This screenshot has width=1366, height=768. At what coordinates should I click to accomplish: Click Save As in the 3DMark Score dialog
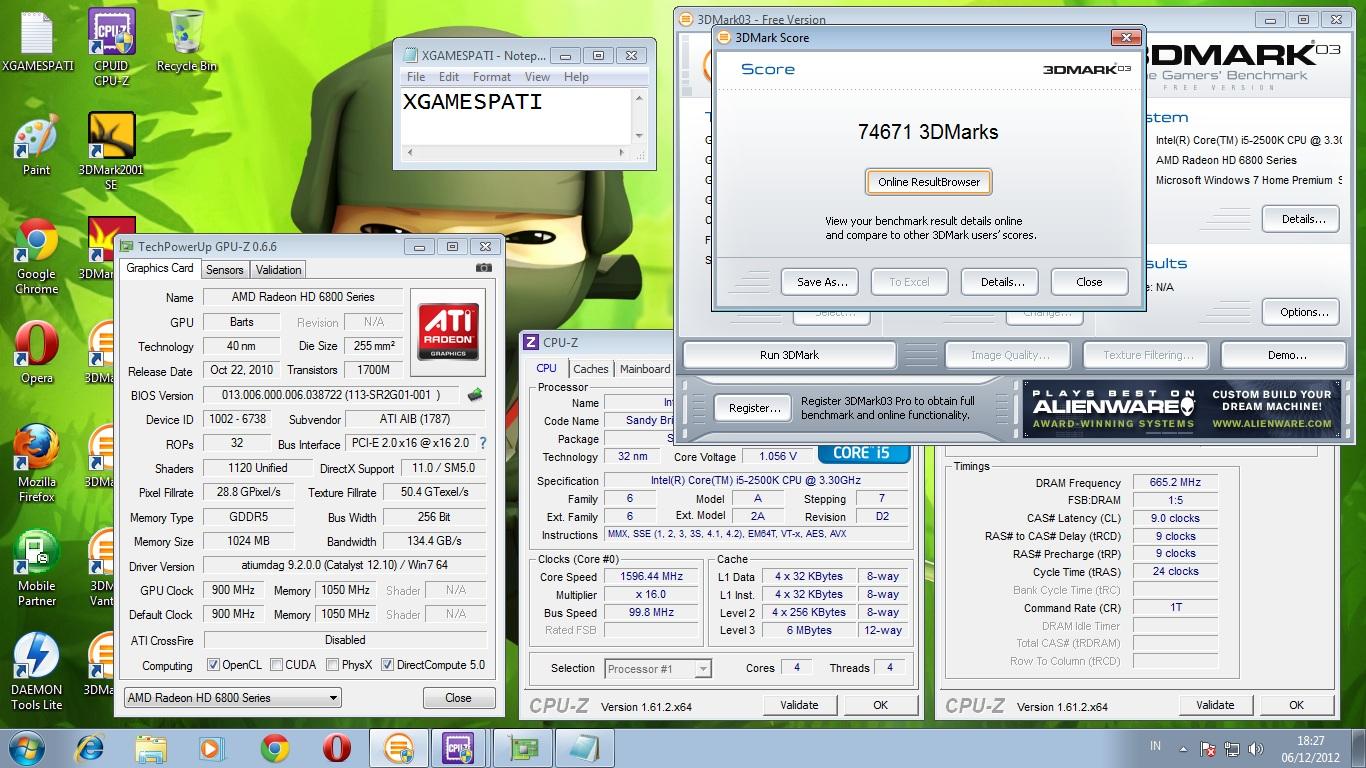pos(822,282)
